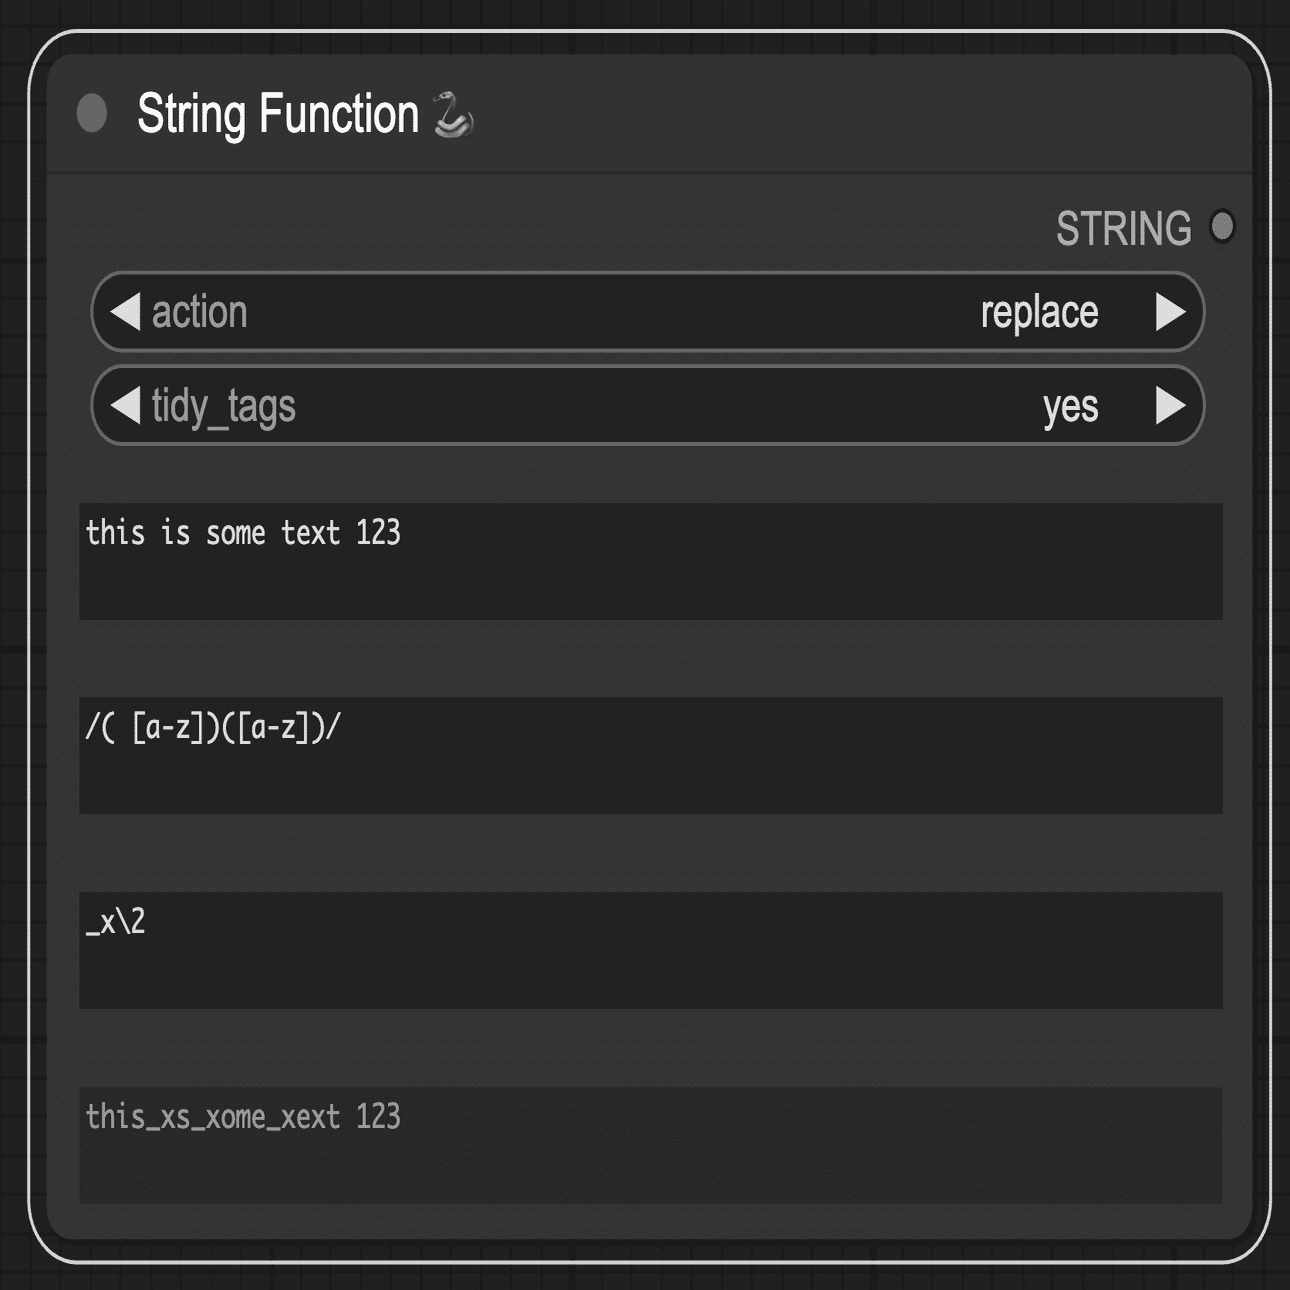The height and width of the screenshot is (1290, 1290).
Task: Click the snake emoji icon in the node title
Action: coord(453,114)
